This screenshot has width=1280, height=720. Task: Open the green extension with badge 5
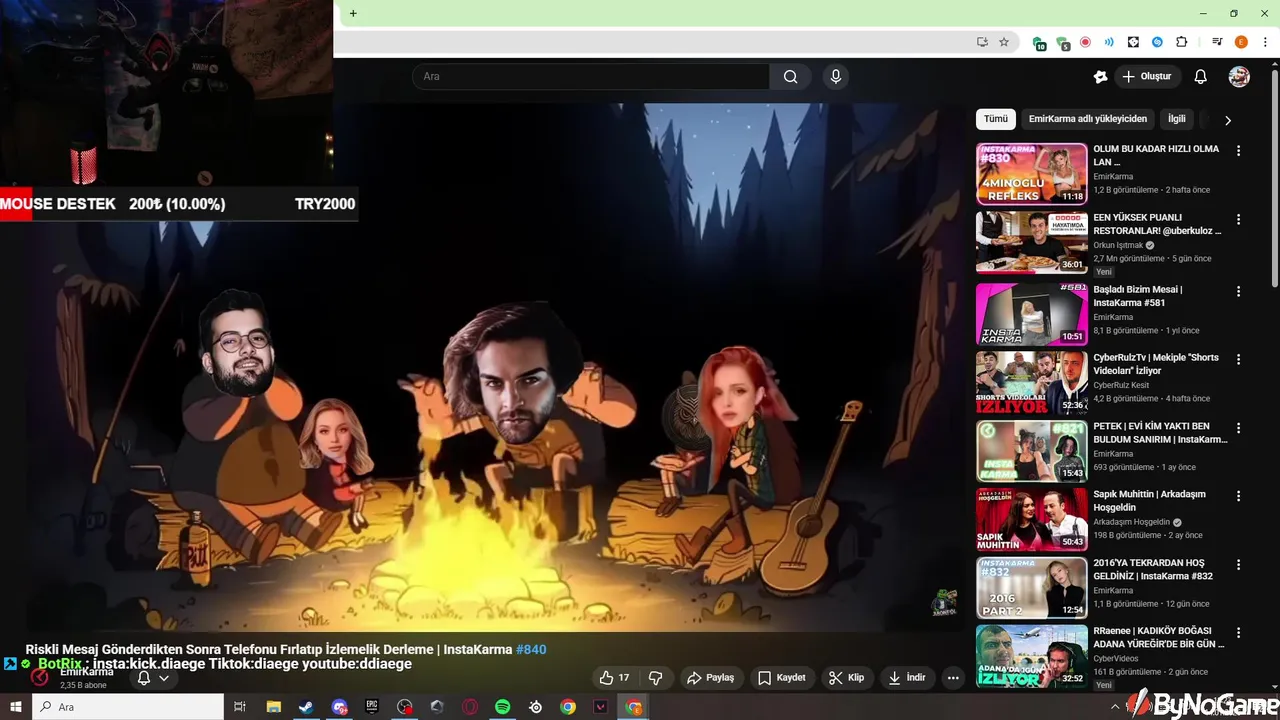pyautogui.click(x=1062, y=42)
